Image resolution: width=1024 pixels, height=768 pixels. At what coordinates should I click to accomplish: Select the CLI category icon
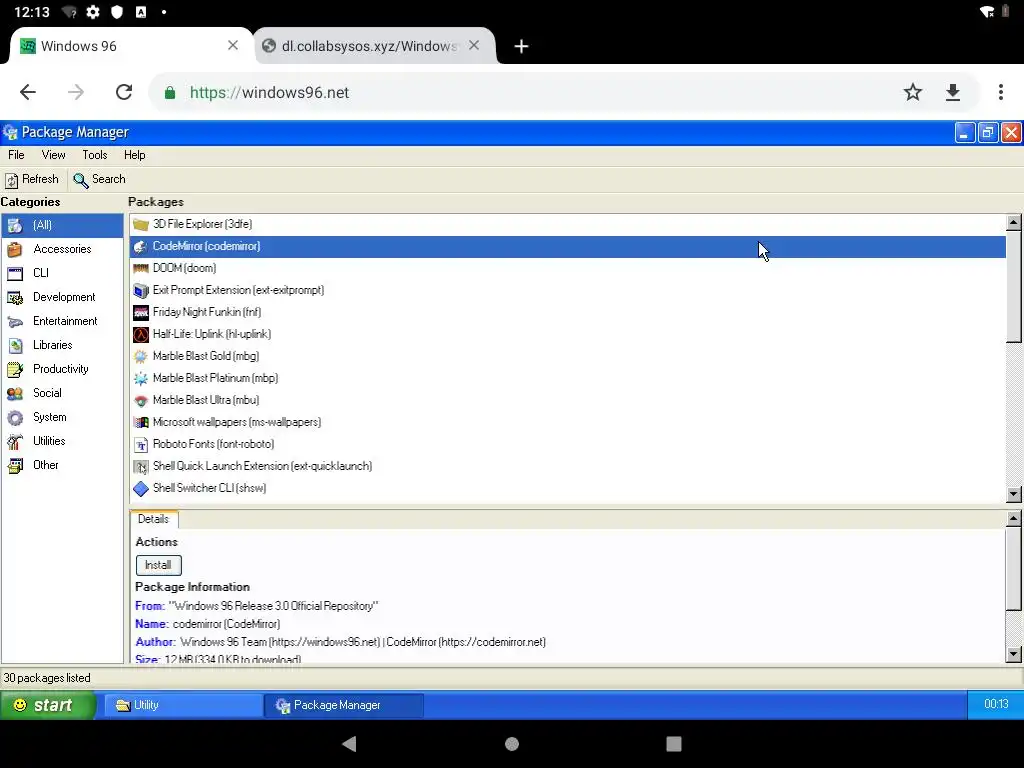coord(15,274)
